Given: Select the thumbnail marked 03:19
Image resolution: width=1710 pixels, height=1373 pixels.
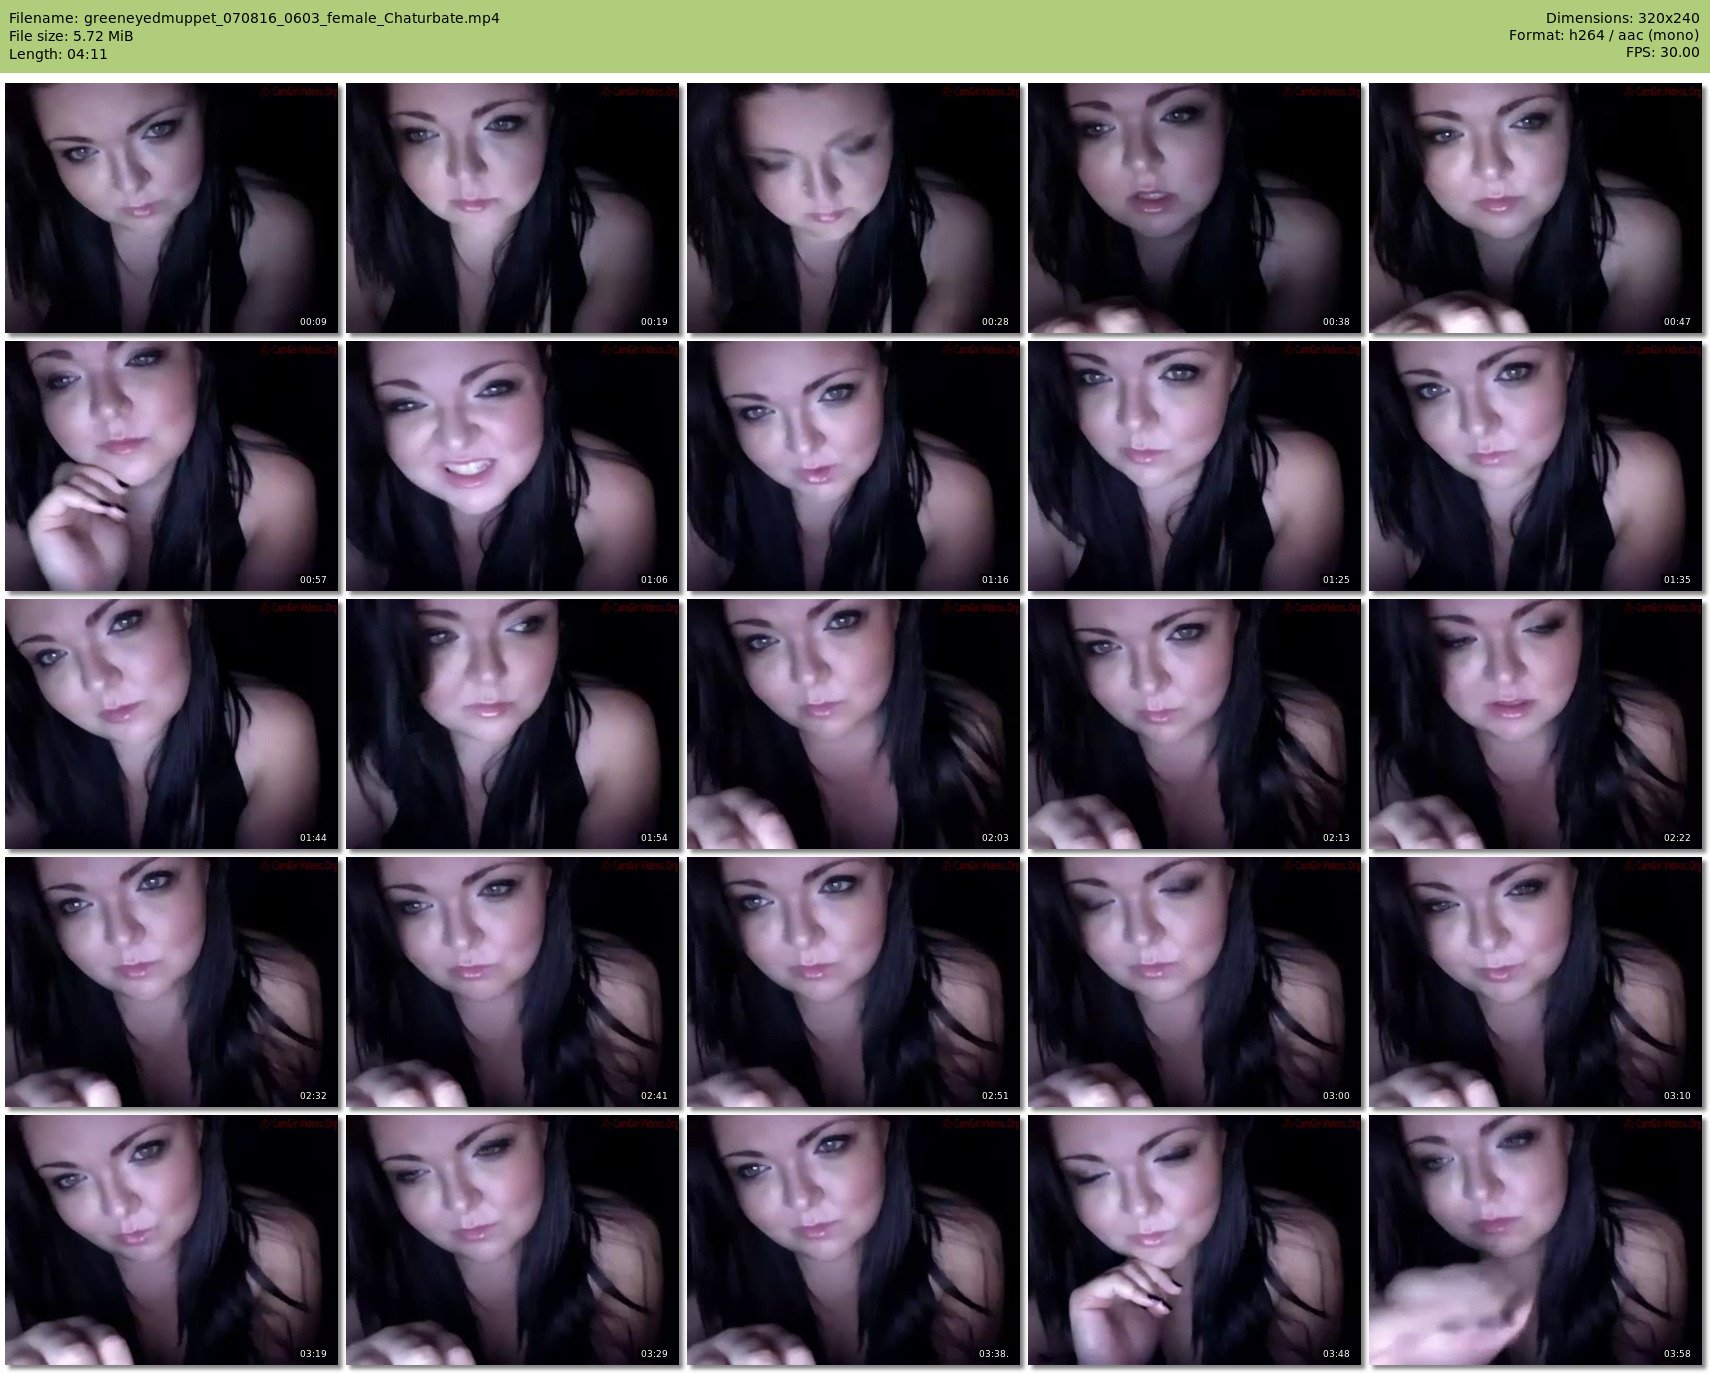Looking at the screenshot, I should [172, 1240].
